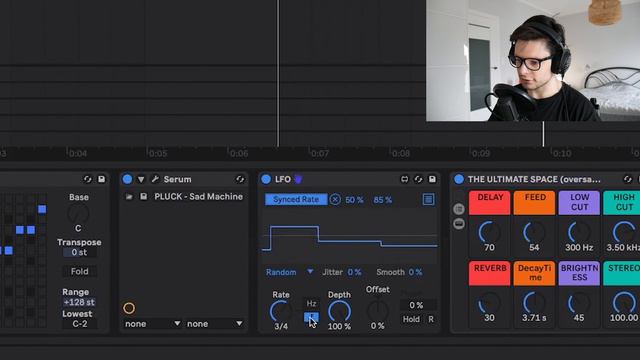640x360 pixels.
Task: Open the LFO list panel icon
Action: (428, 199)
